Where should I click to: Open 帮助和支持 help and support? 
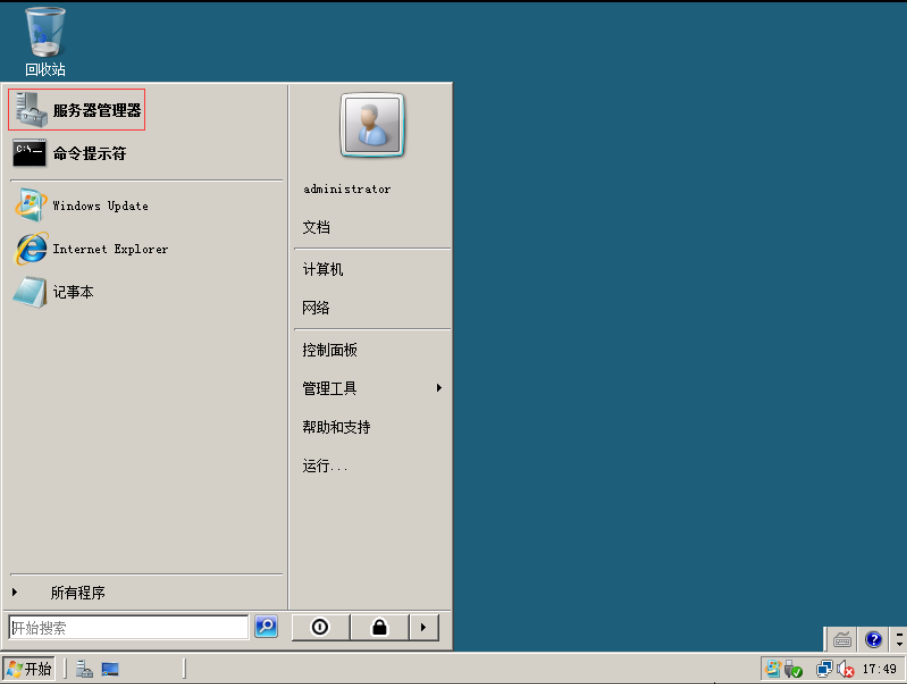[337, 427]
